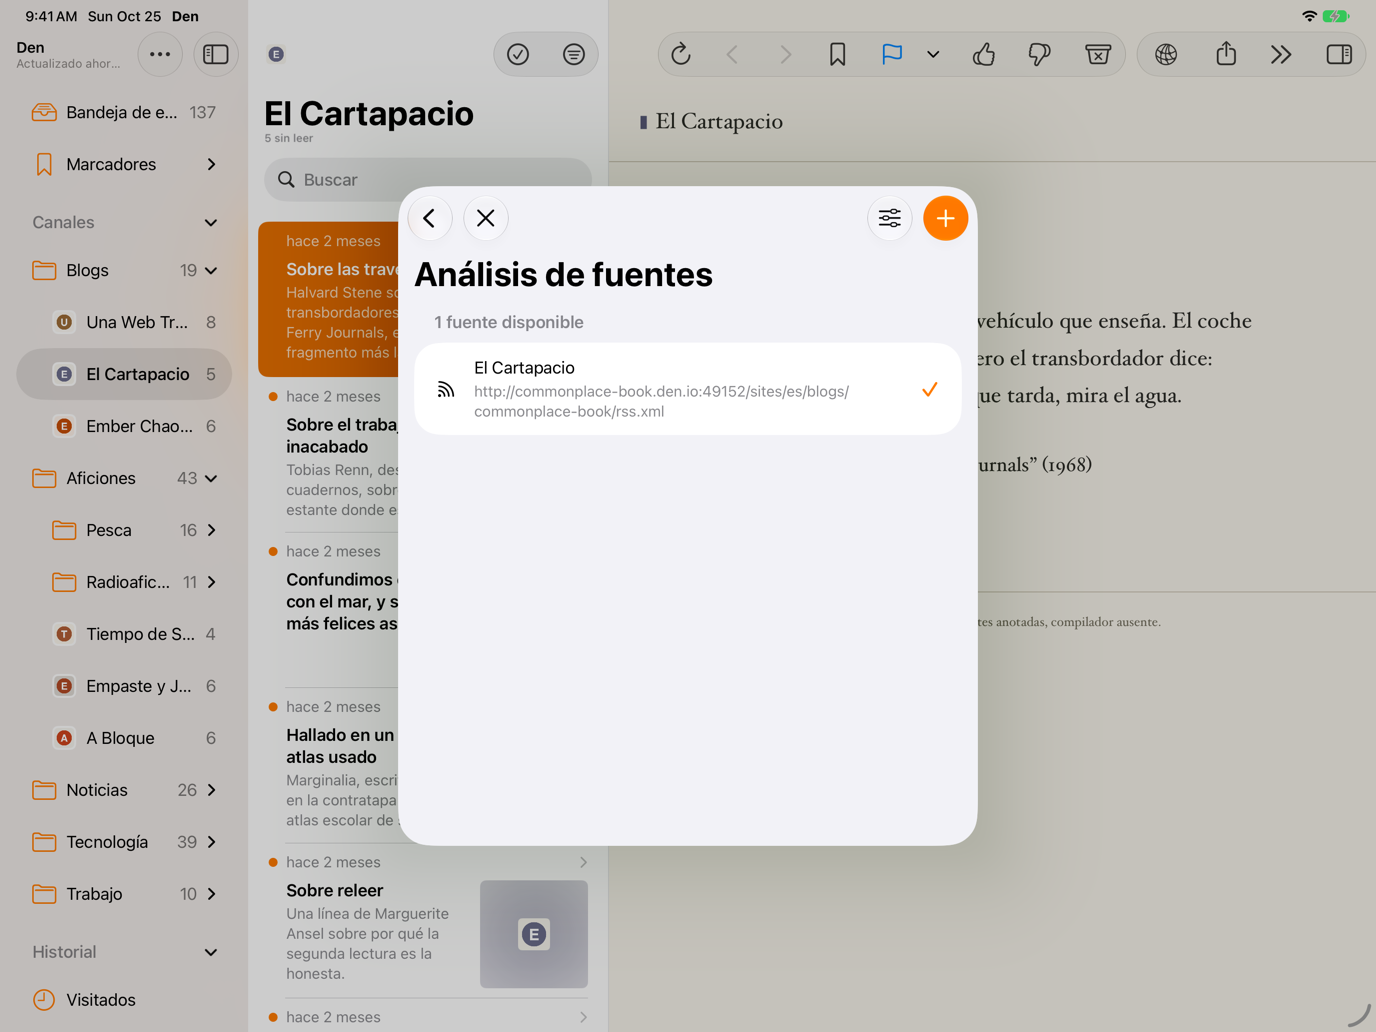Bookmark the current article

pyautogui.click(x=837, y=54)
